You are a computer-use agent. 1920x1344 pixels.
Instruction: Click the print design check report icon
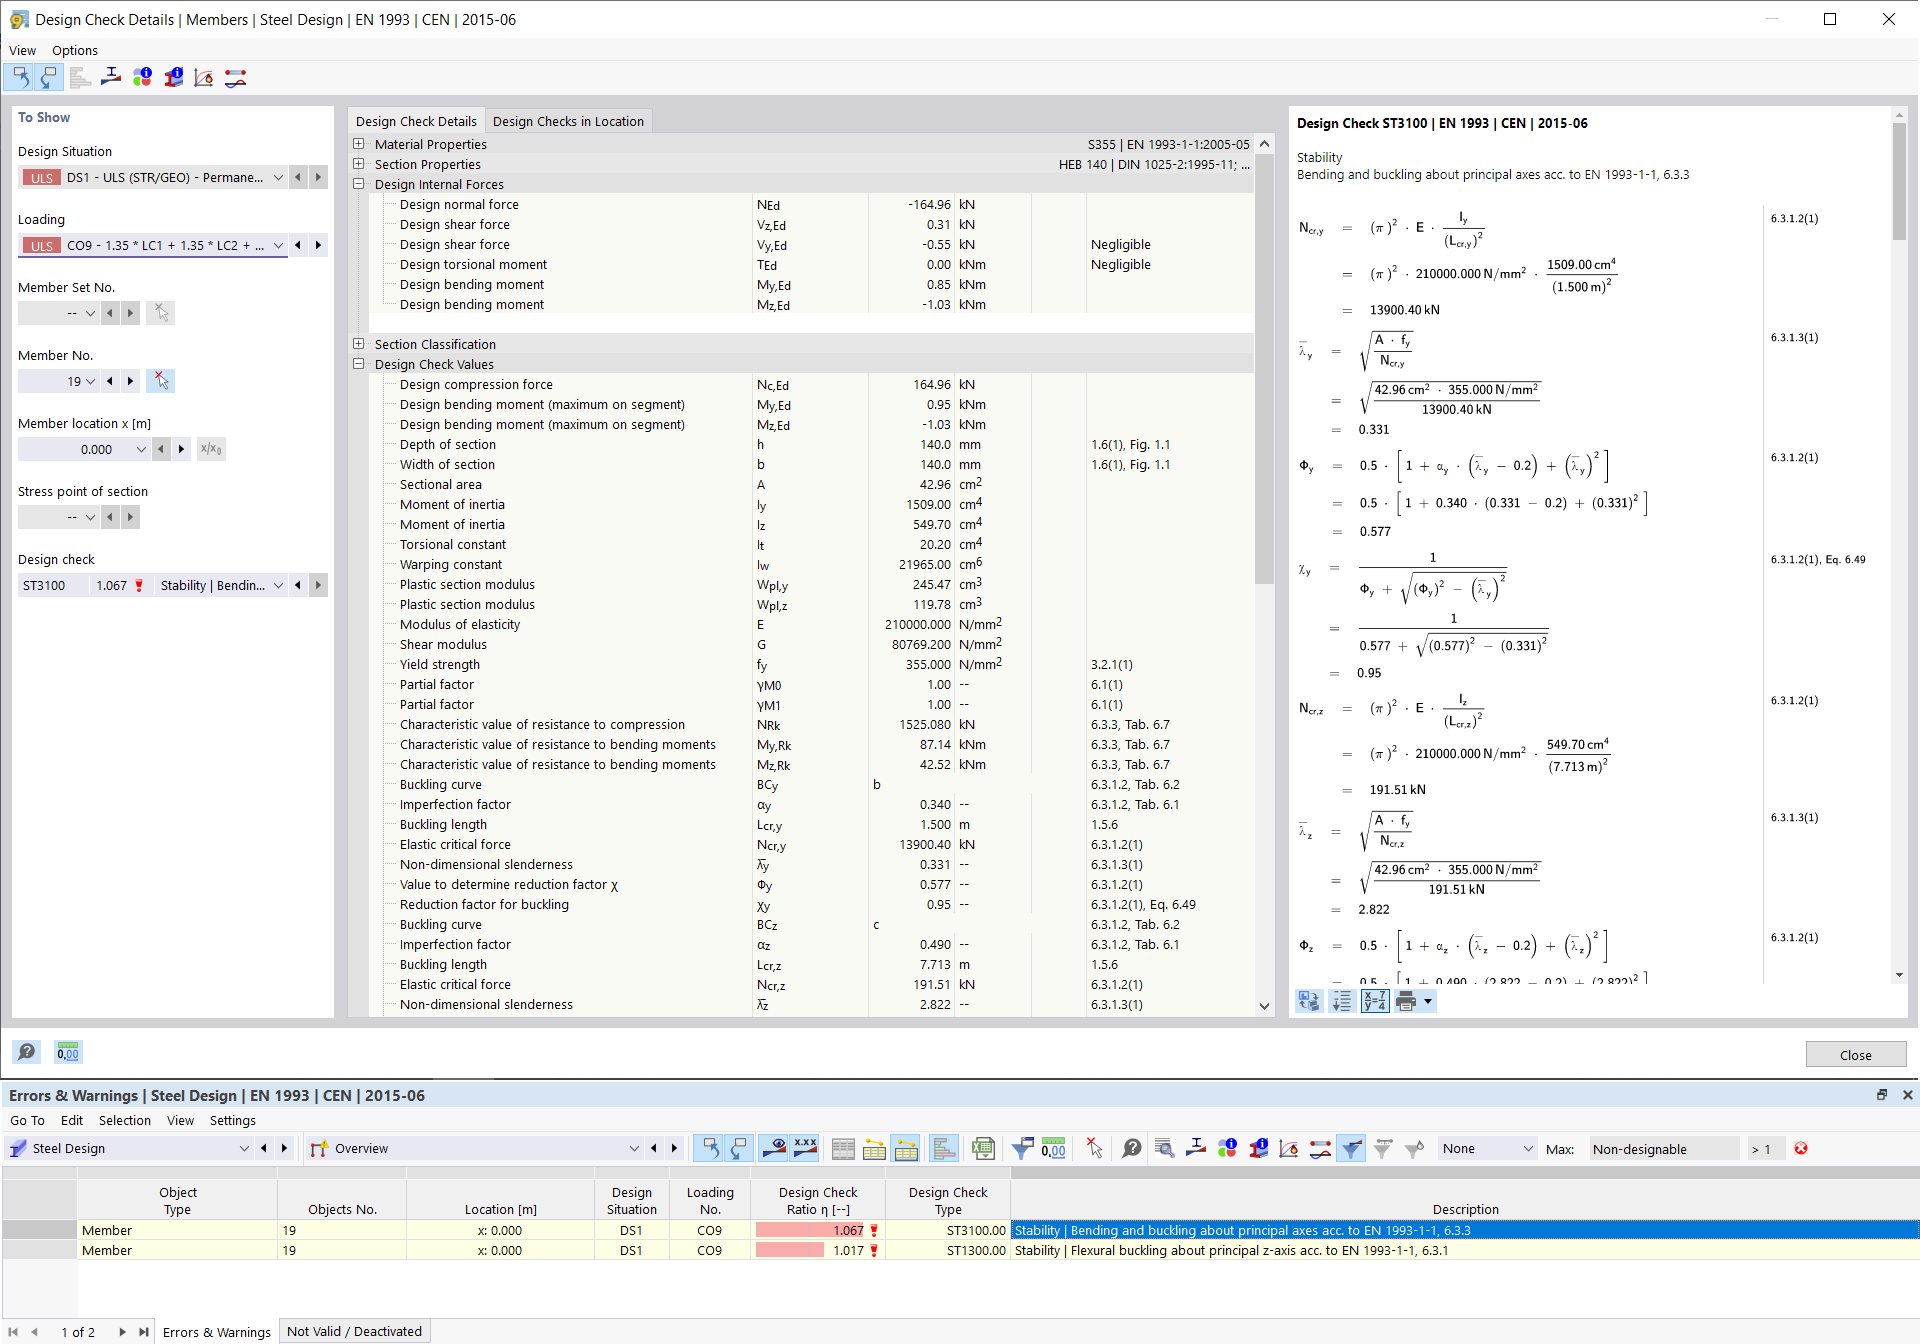1405,1001
